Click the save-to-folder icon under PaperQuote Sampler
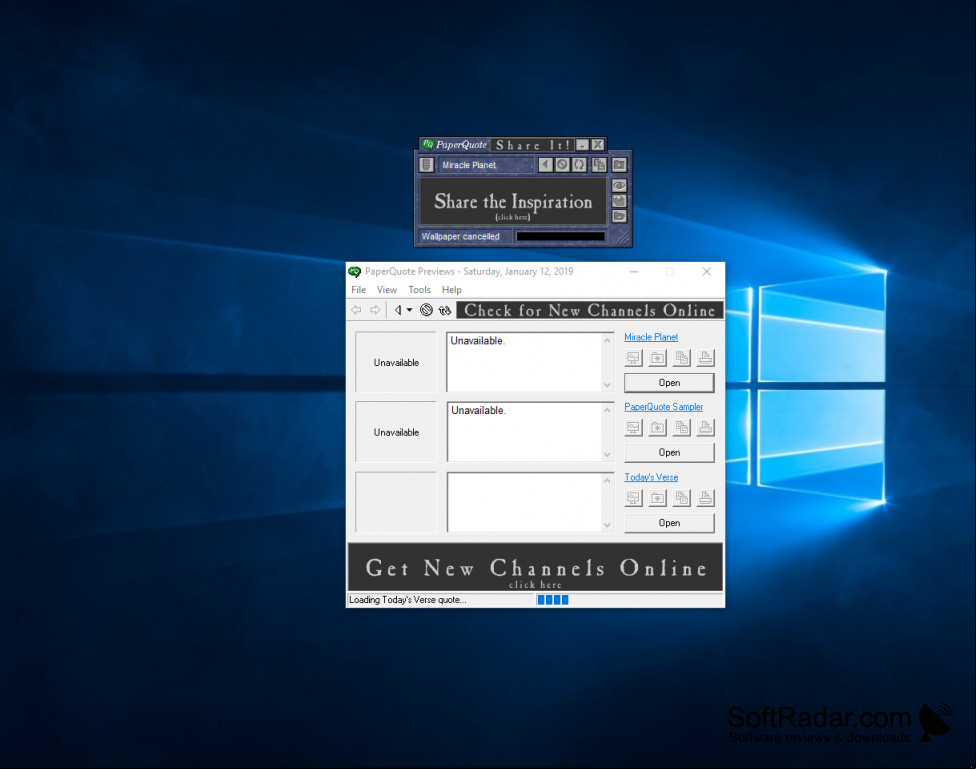Image resolution: width=976 pixels, height=769 pixels. pos(657,428)
